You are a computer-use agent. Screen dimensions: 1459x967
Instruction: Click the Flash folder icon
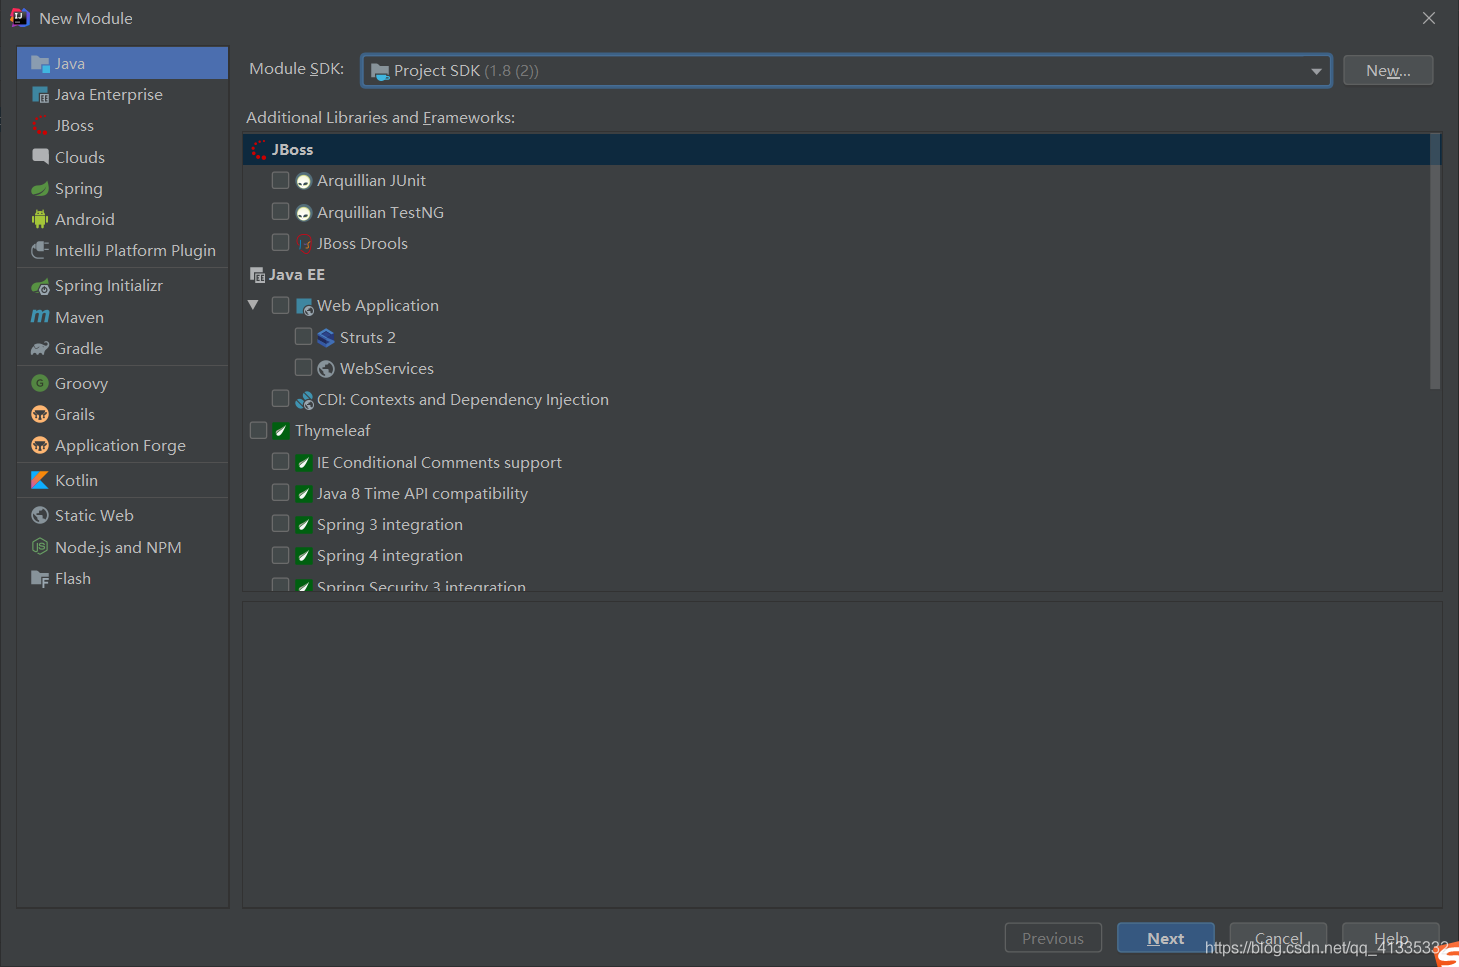pyautogui.click(x=40, y=578)
